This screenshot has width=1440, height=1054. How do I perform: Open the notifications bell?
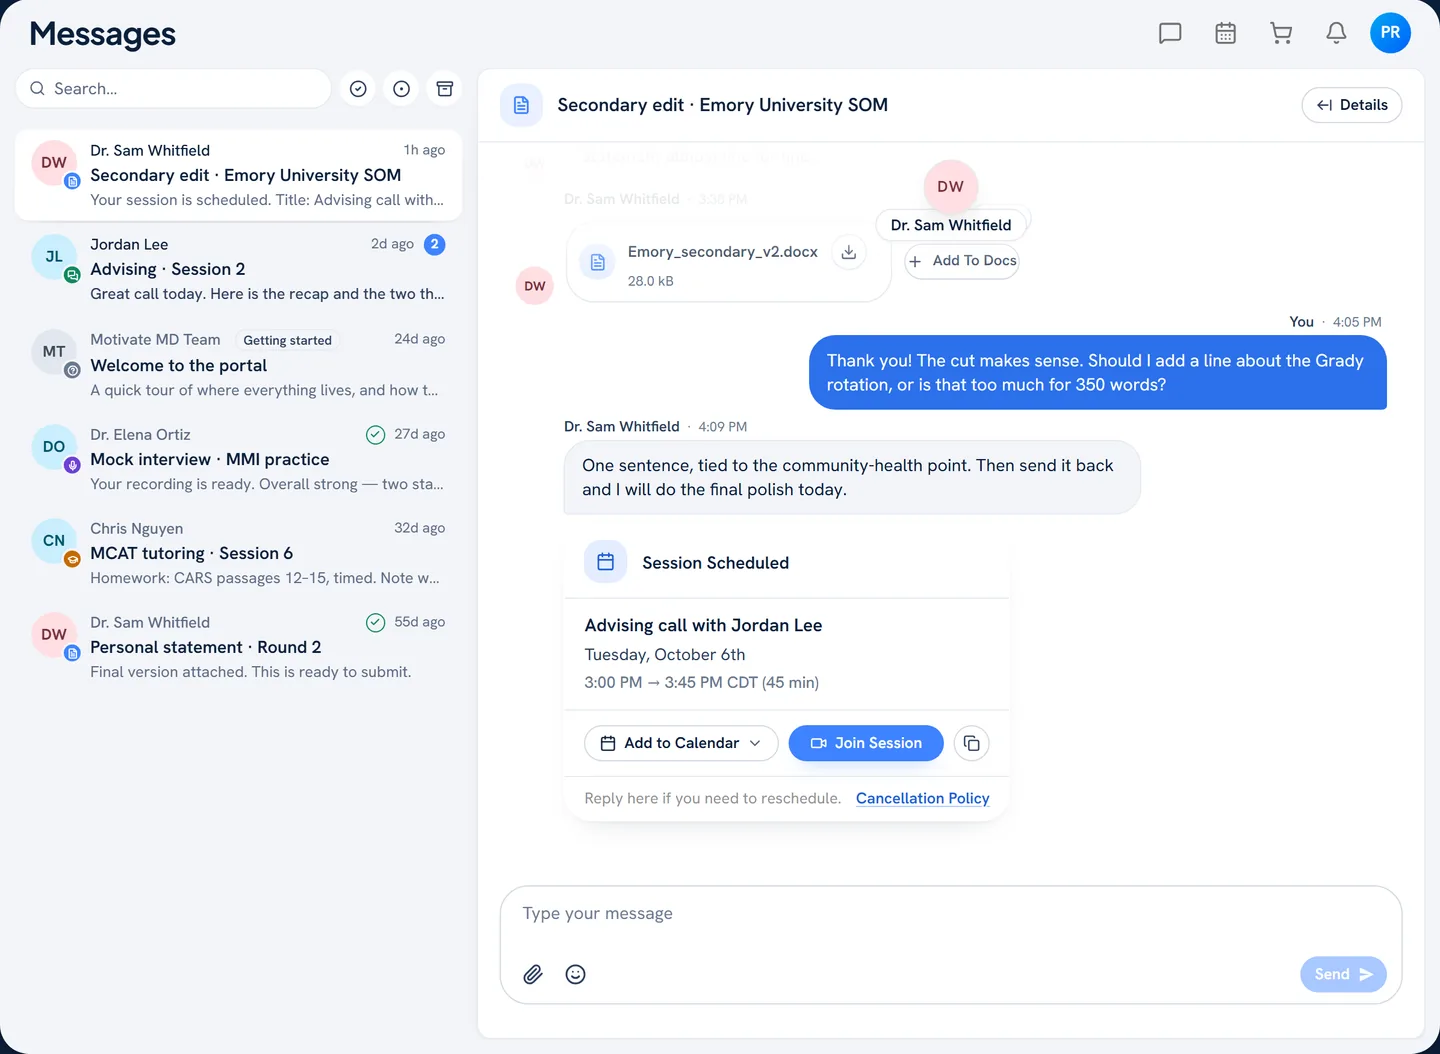click(x=1336, y=33)
